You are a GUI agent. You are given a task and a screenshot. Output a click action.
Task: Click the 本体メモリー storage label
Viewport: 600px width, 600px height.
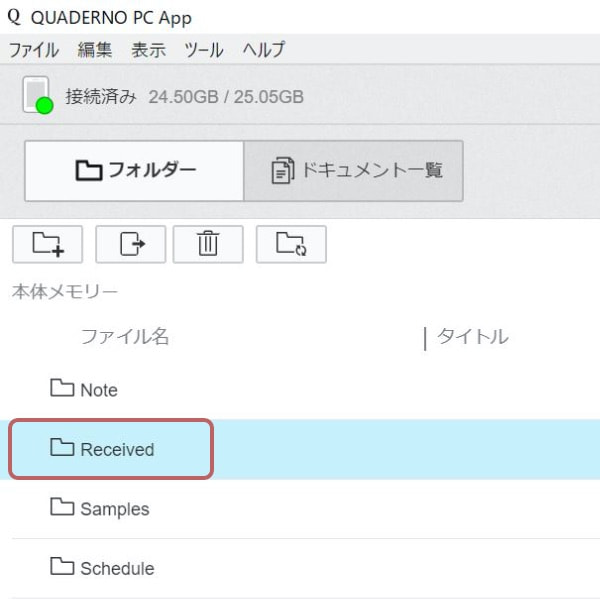[x=65, y=292]
